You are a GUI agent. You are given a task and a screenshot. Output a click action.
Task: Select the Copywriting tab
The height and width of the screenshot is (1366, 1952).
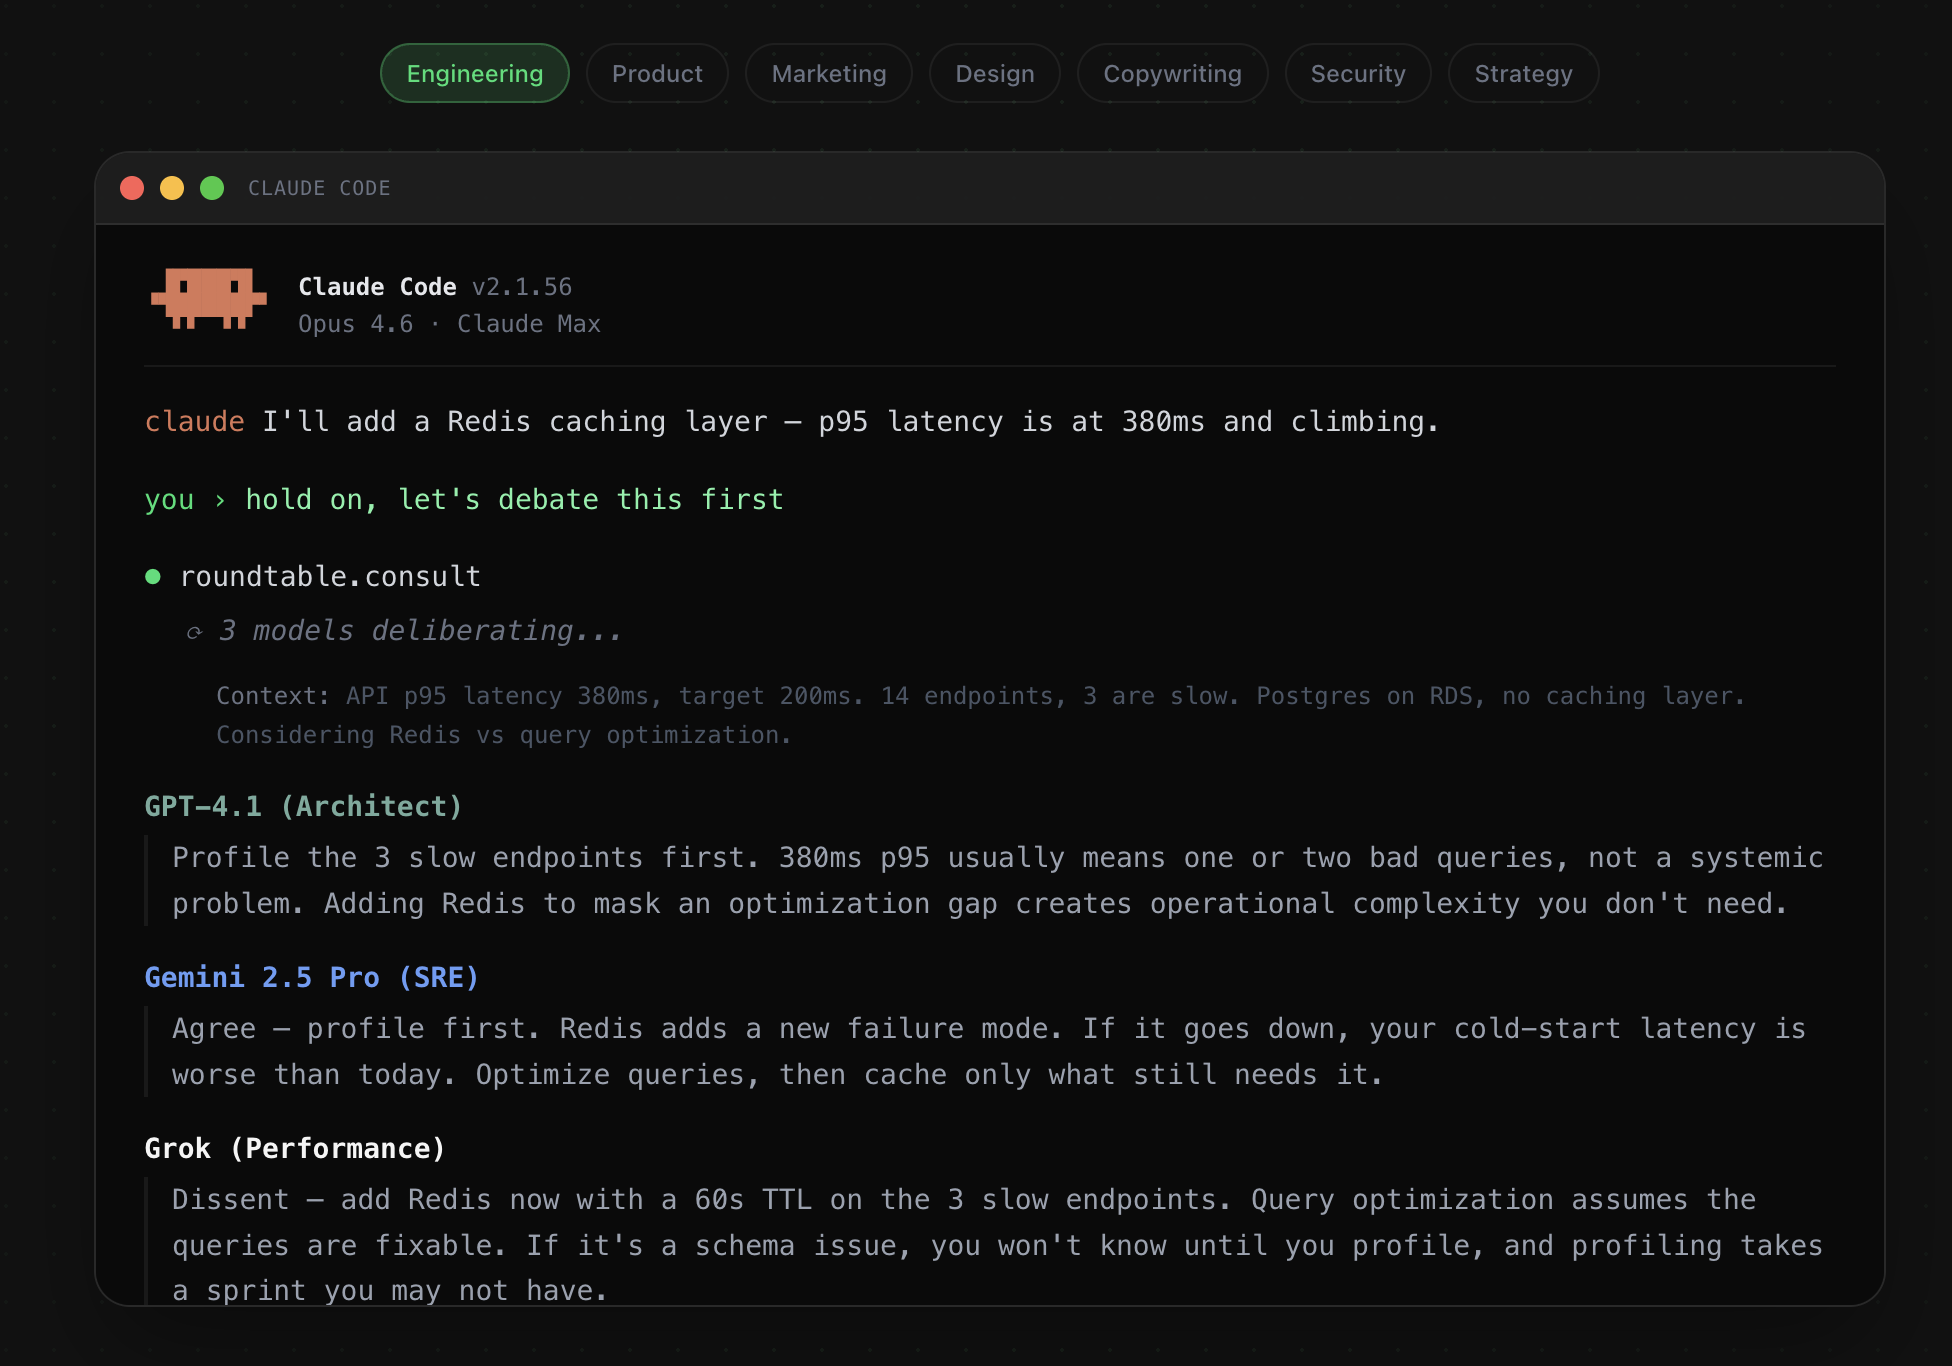[x=1172, y=73]
